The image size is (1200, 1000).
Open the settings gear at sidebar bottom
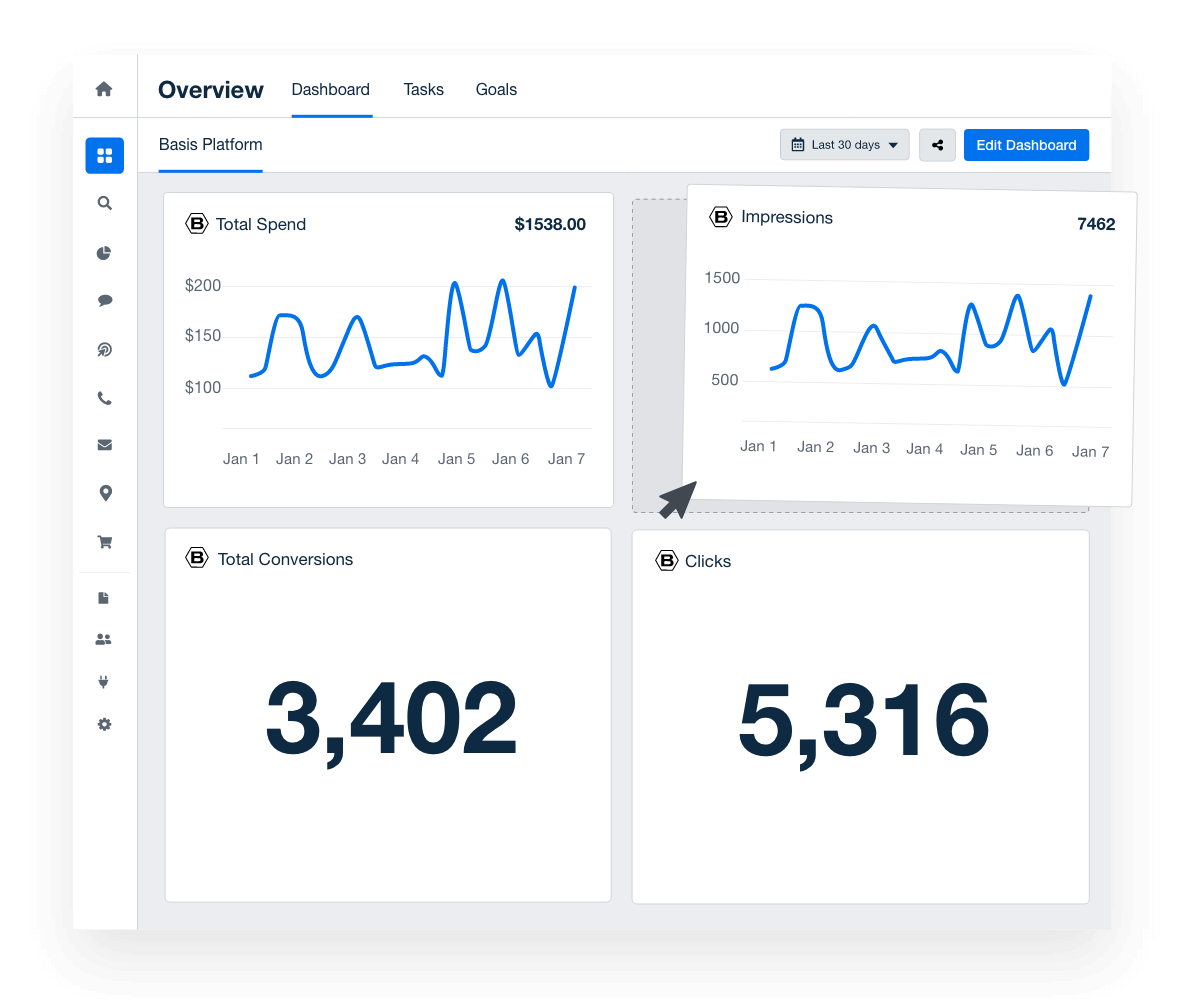click(104, 724)
